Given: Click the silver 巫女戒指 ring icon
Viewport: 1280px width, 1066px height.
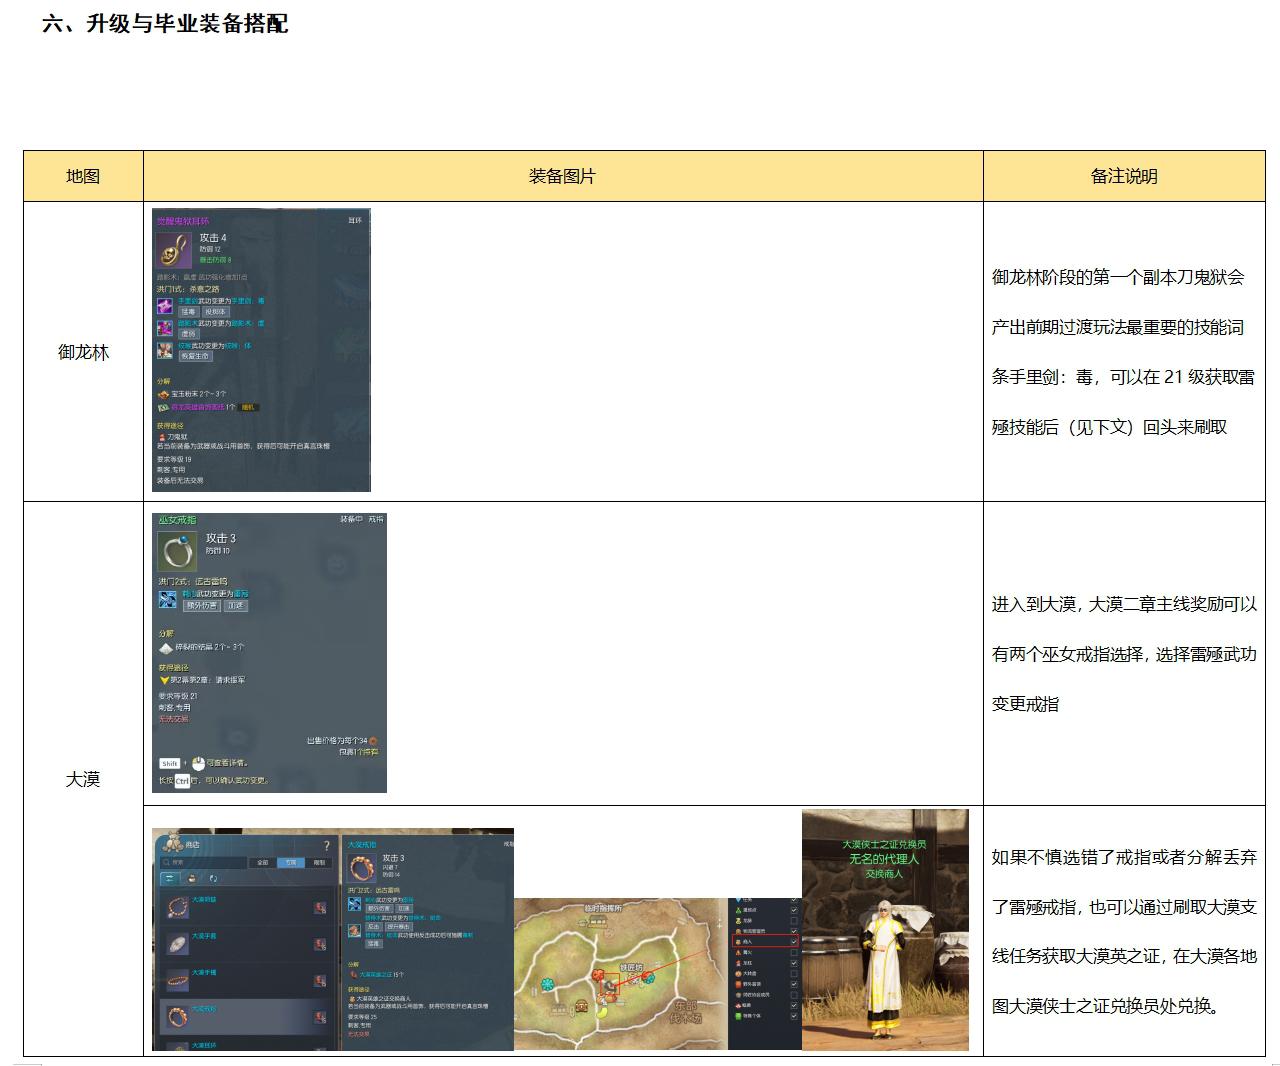Looking at the screenshot, I should [x=178, y=552].
